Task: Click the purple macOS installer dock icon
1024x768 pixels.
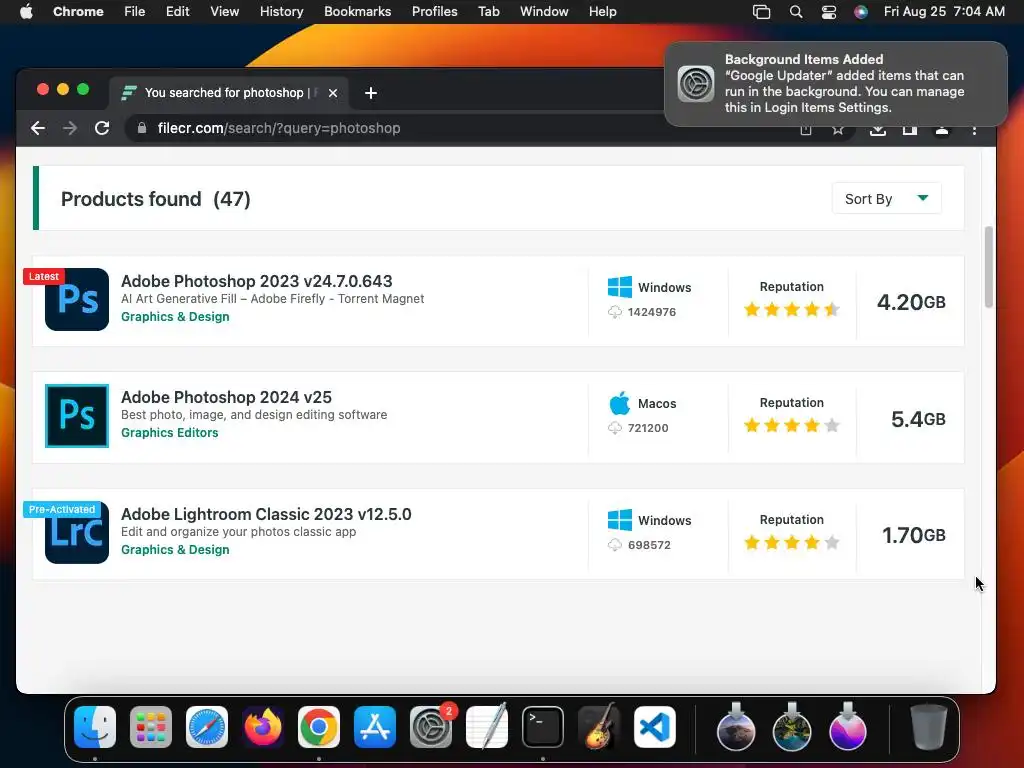Action: pos(848,727)
